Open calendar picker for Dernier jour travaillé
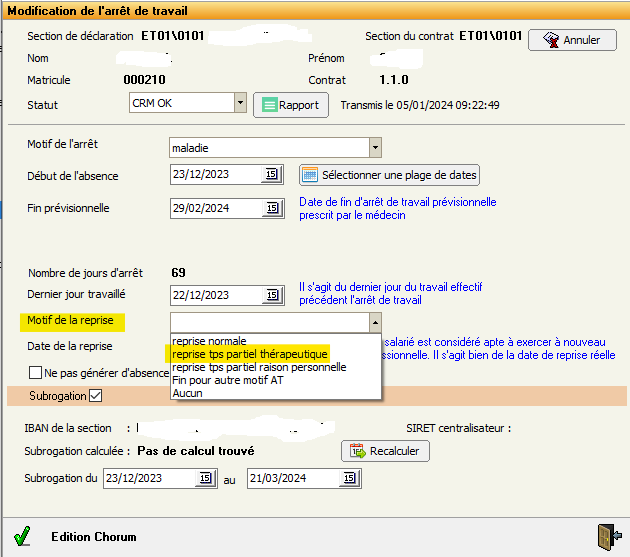The width and height of the screenshot is (630, 557). click(271, 296)
